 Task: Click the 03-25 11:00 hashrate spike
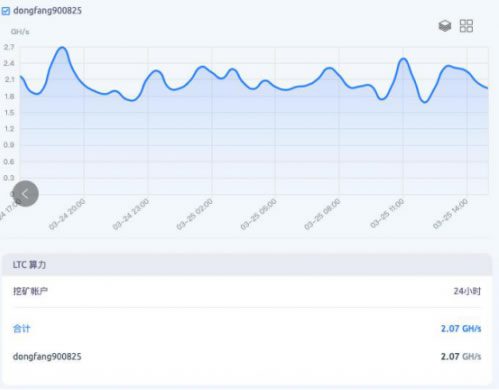click(404, 59)
